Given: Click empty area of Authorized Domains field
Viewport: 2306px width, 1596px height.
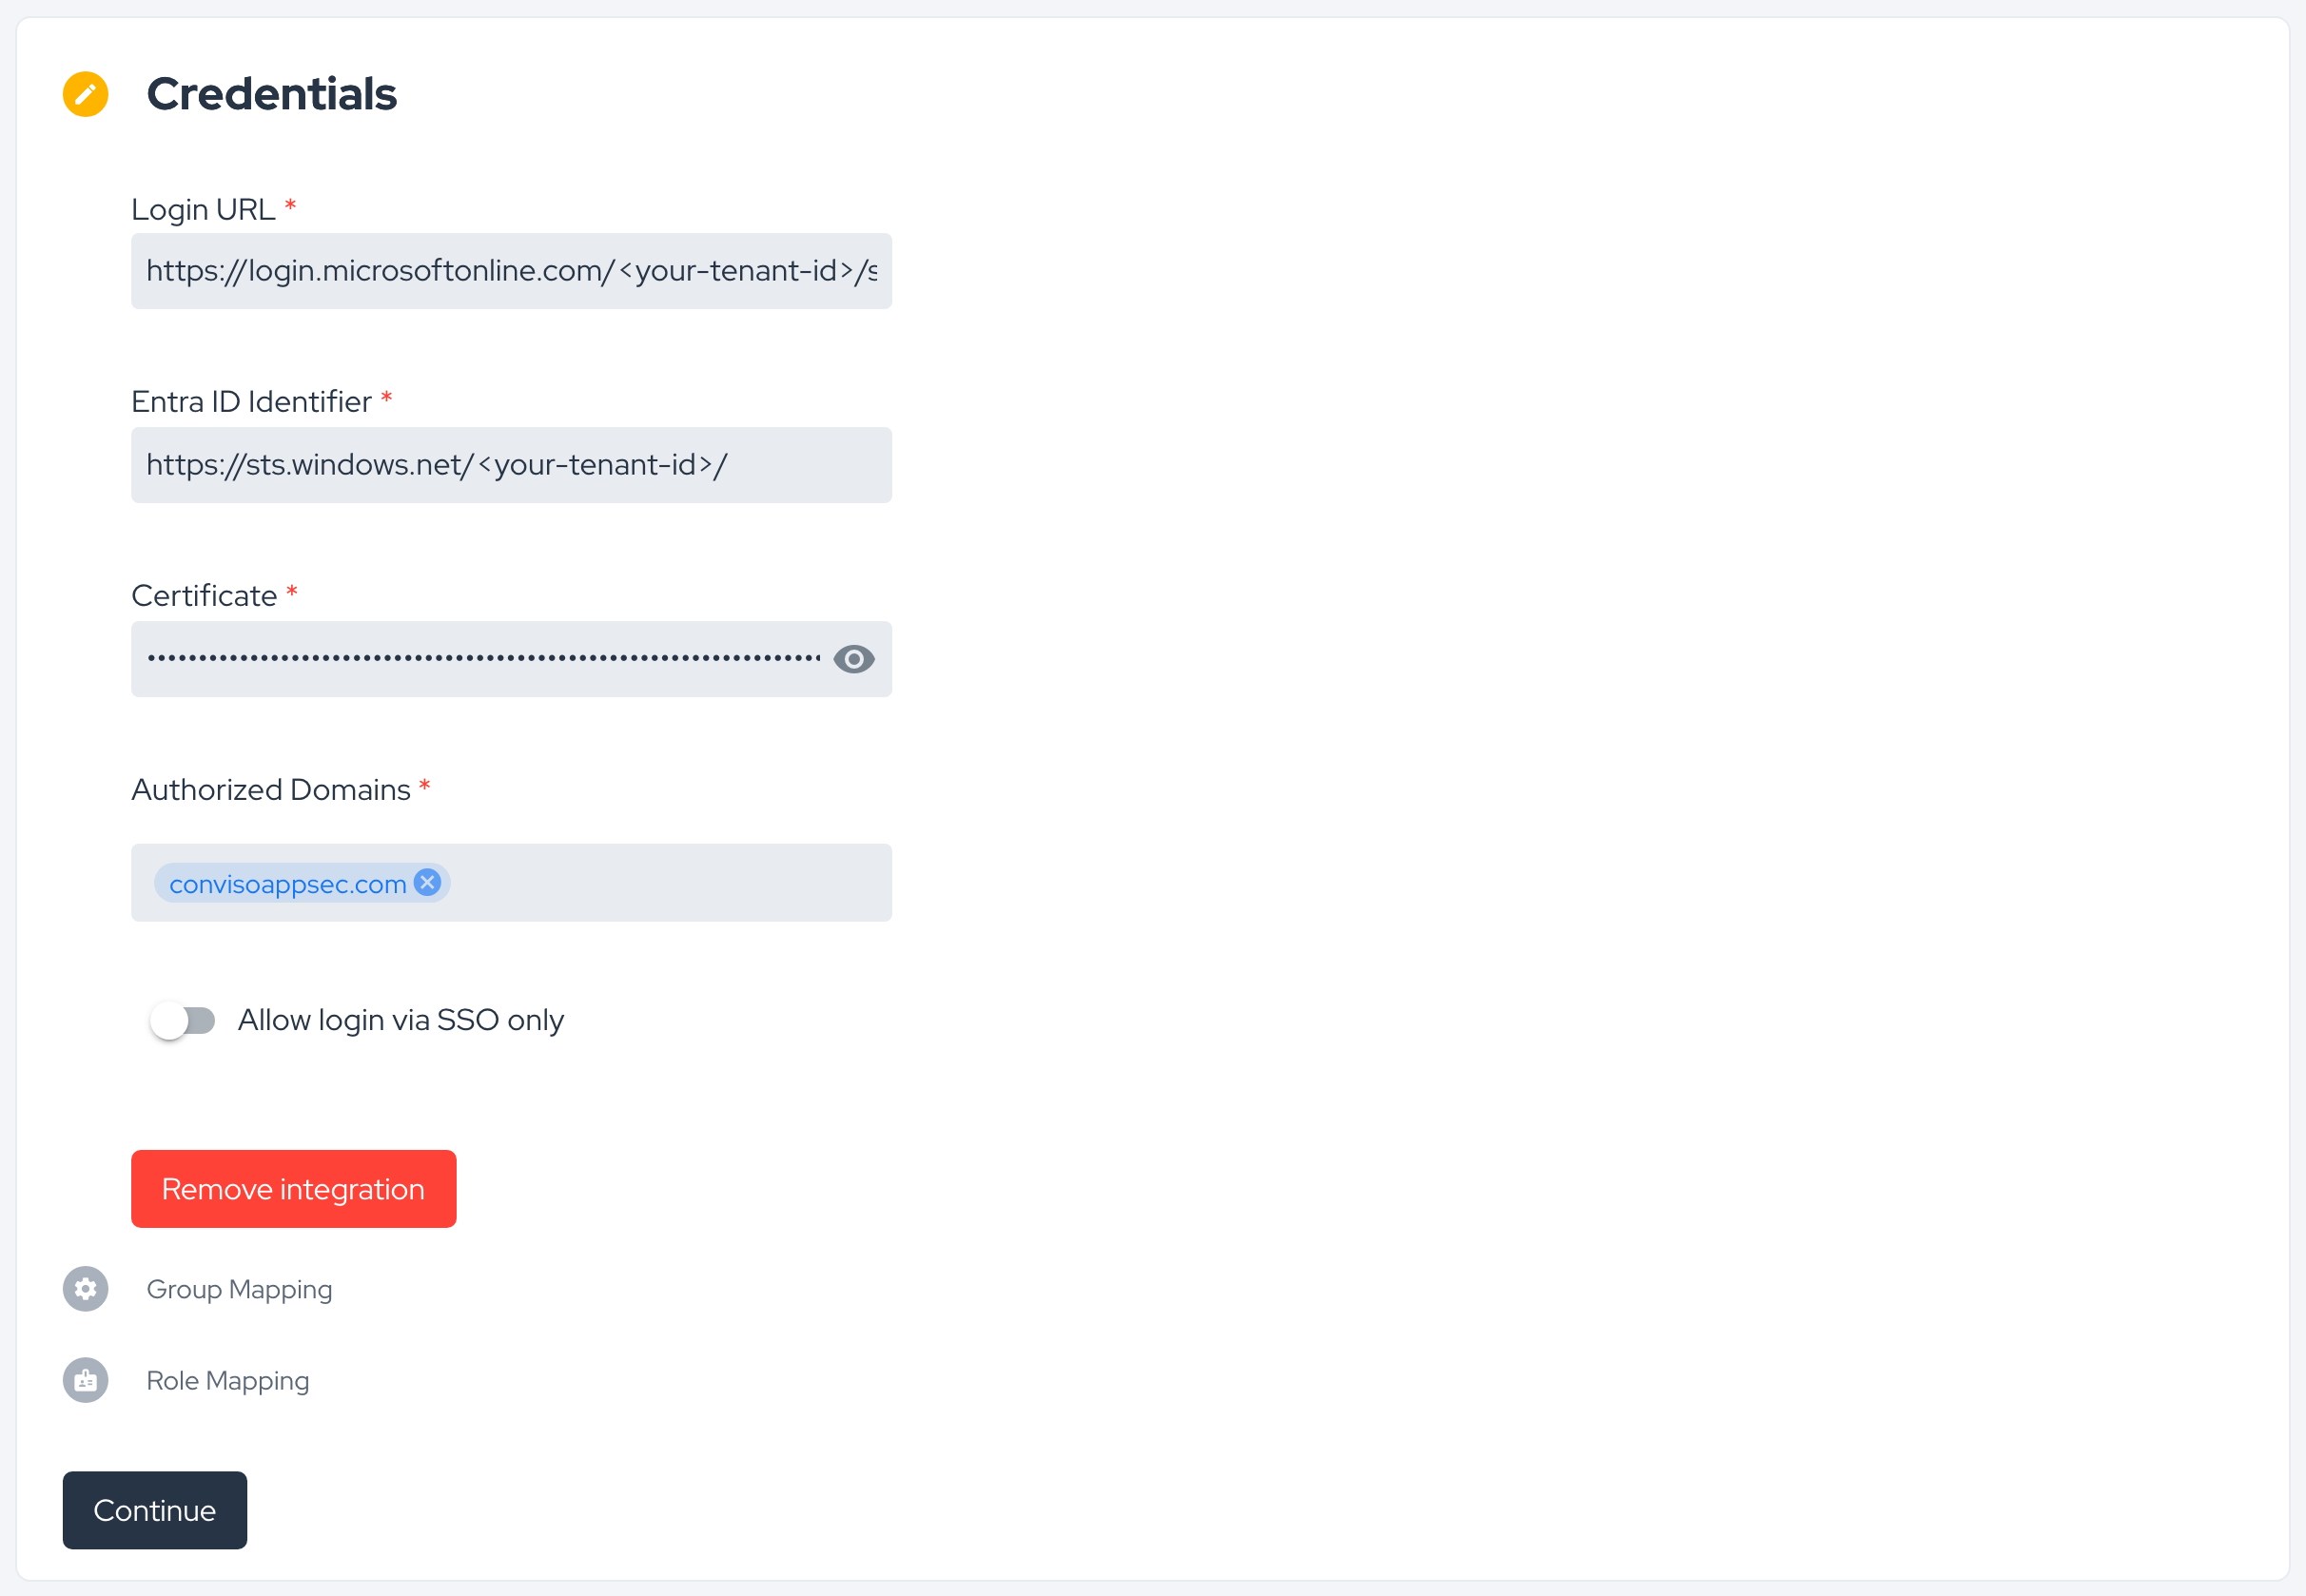Looking at the screenshot, I should (x=670, y=883).
